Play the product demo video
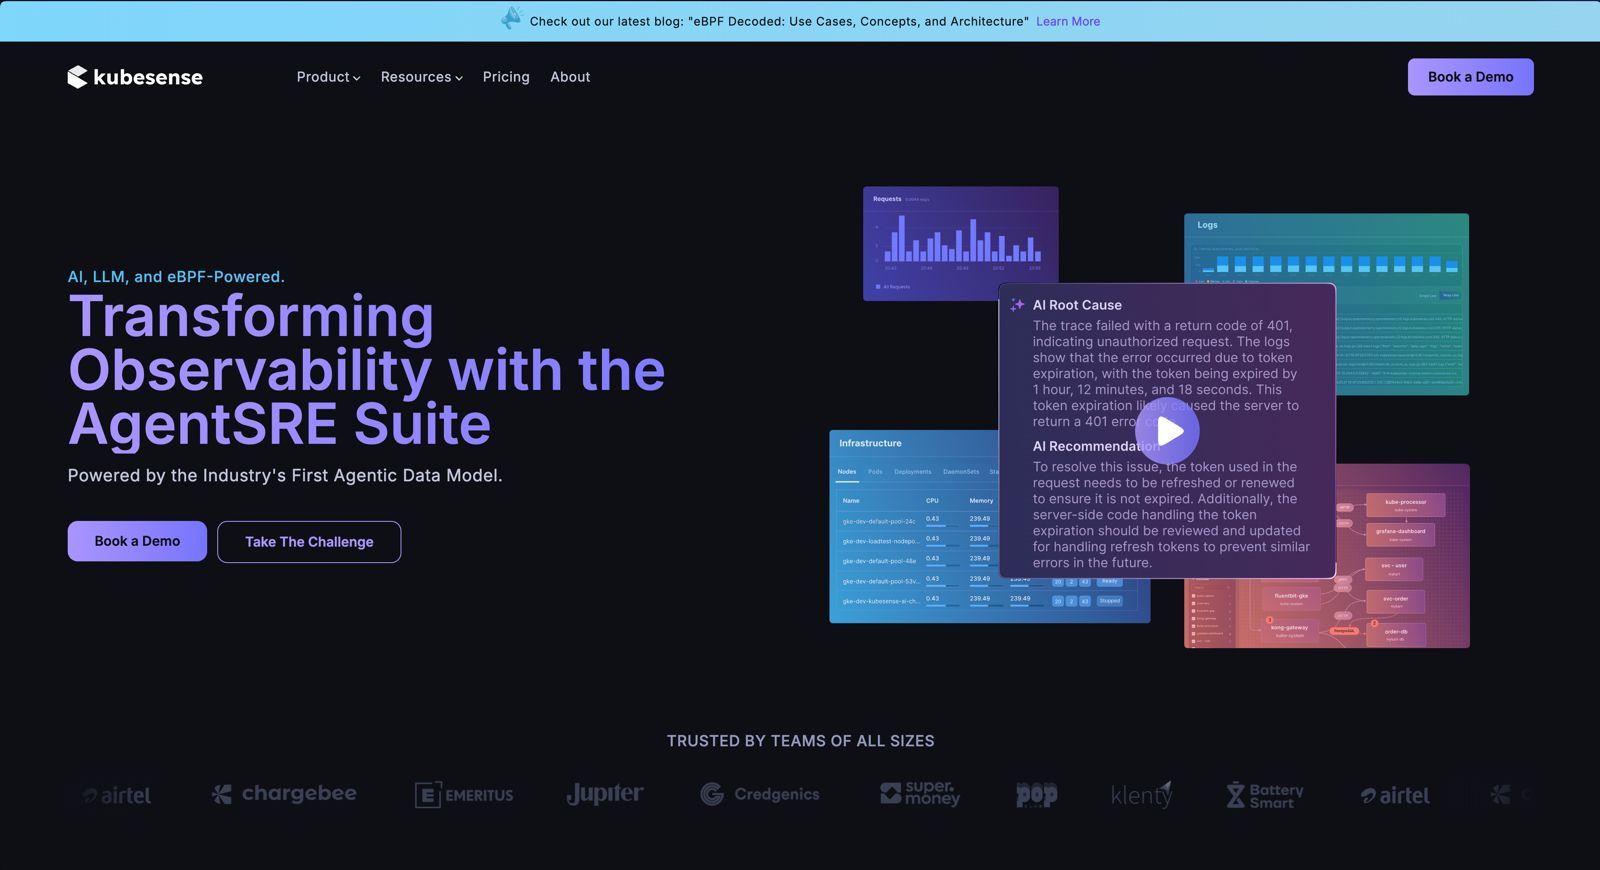The image size is (1600, 870). [x=1167, y=431]
